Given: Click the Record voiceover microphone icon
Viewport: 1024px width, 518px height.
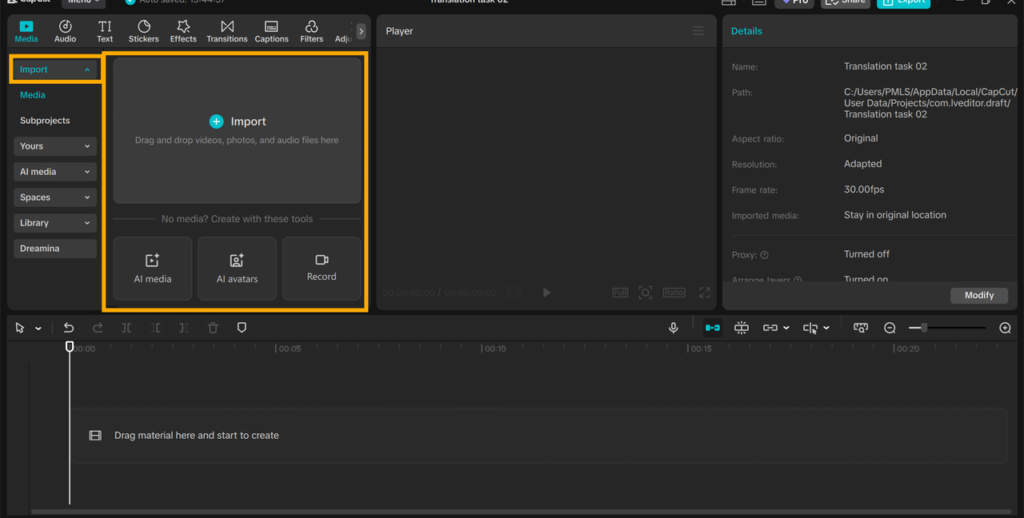Looking at the screenshot, I should point(674,328).
